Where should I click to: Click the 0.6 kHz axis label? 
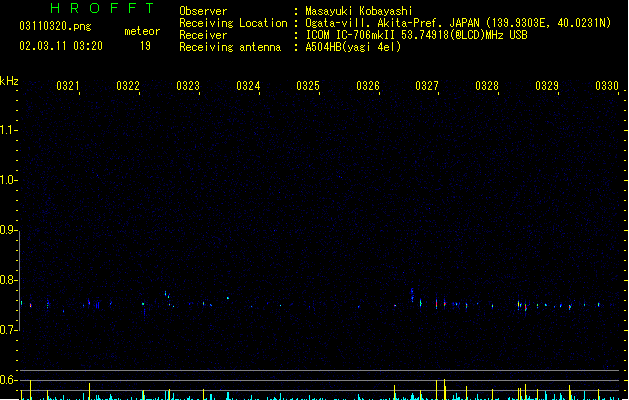pos(7,380)
